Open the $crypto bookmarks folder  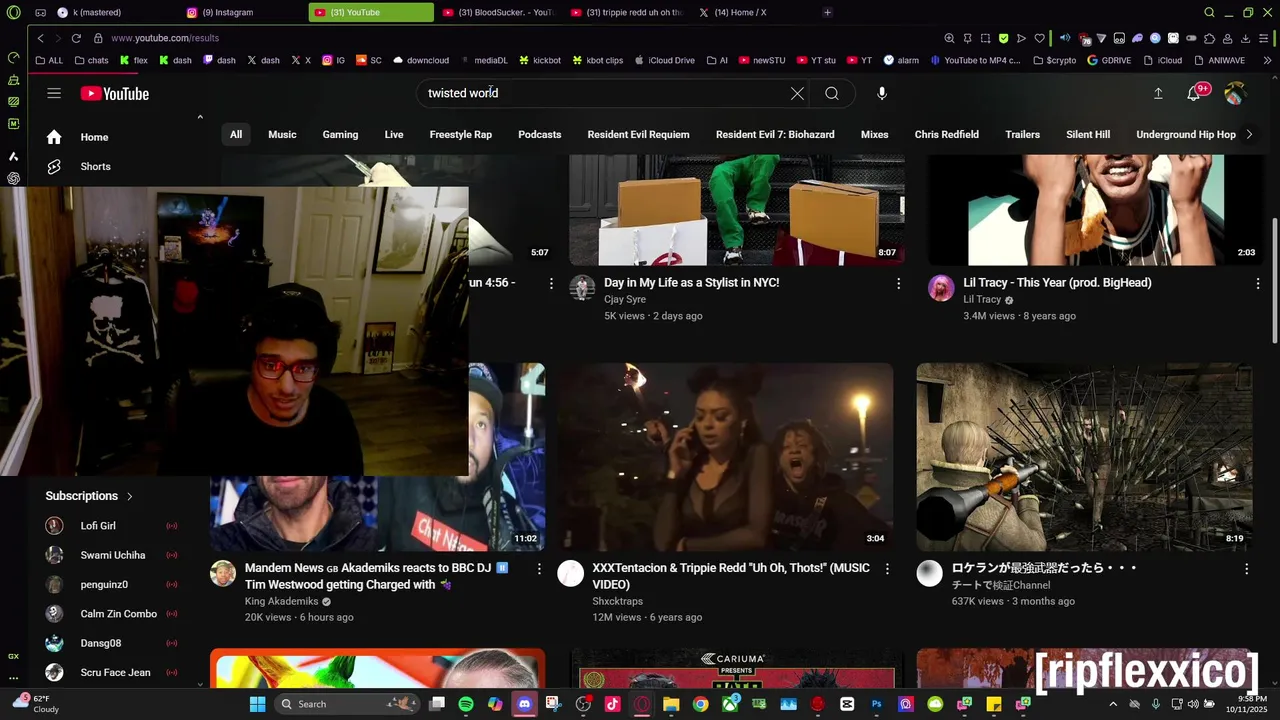pyautogui.click(x=1054, y=60)
